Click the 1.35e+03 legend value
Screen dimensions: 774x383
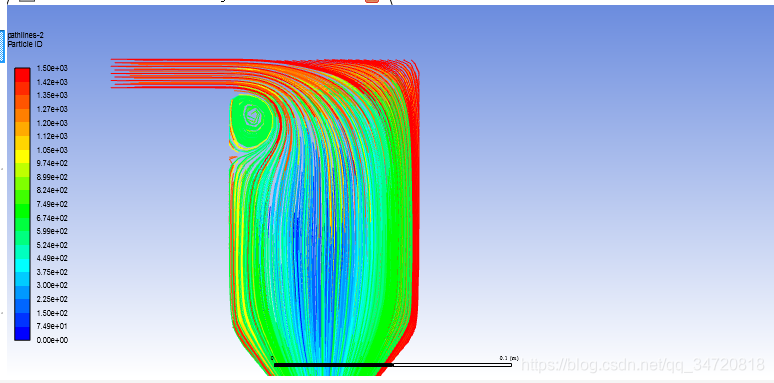(52, 95)
